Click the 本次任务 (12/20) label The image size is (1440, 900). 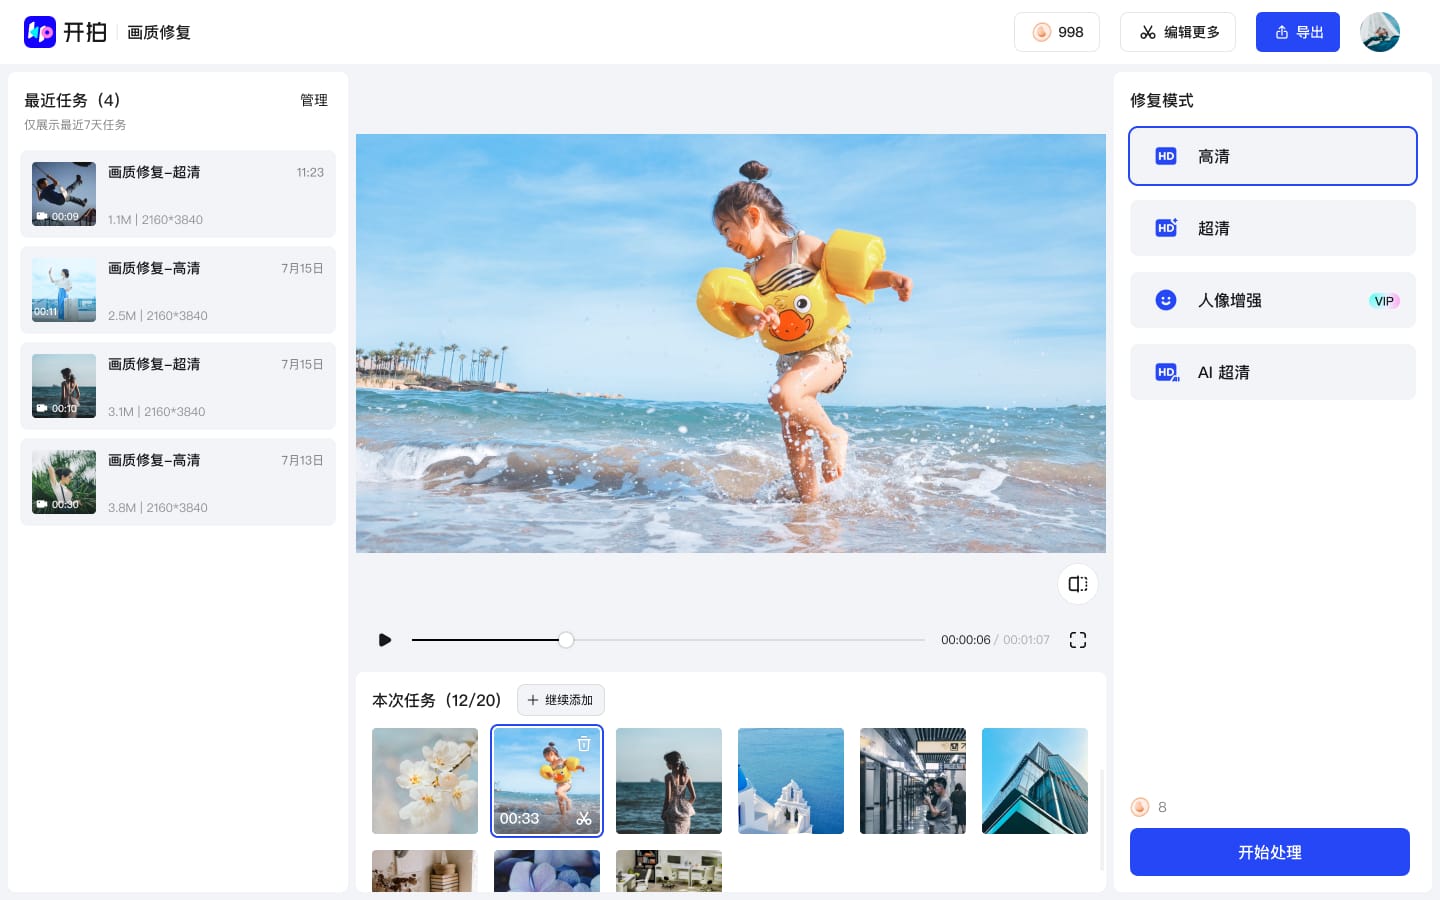pos(437,700)
